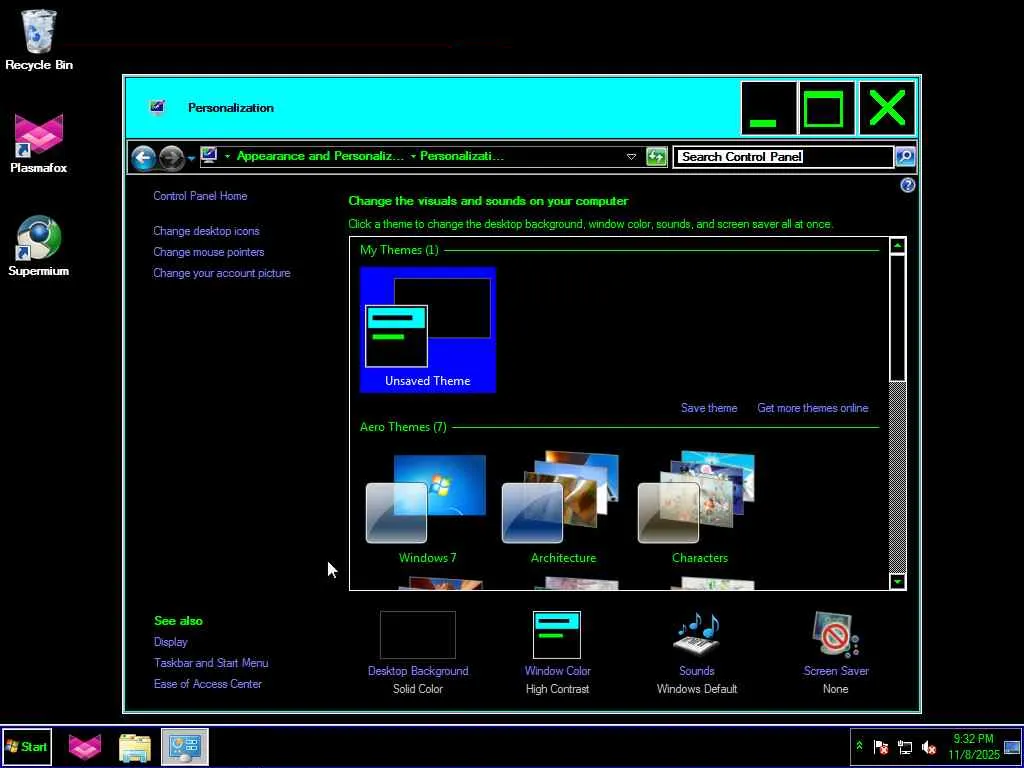The width and height of the screenshot is (1024, 768).
Task: Click the muted volume tray icon
Action: click(x=928, y=747)
